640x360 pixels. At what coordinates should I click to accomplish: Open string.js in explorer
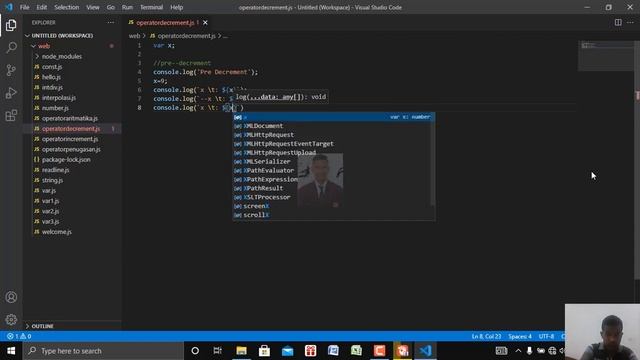[52, 180]
